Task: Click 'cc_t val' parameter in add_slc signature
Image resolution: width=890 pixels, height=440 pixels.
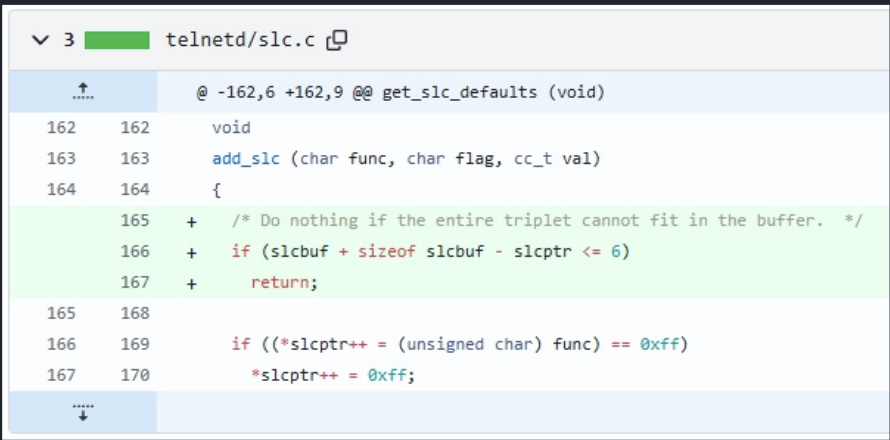Action: [x=553, y=159]
